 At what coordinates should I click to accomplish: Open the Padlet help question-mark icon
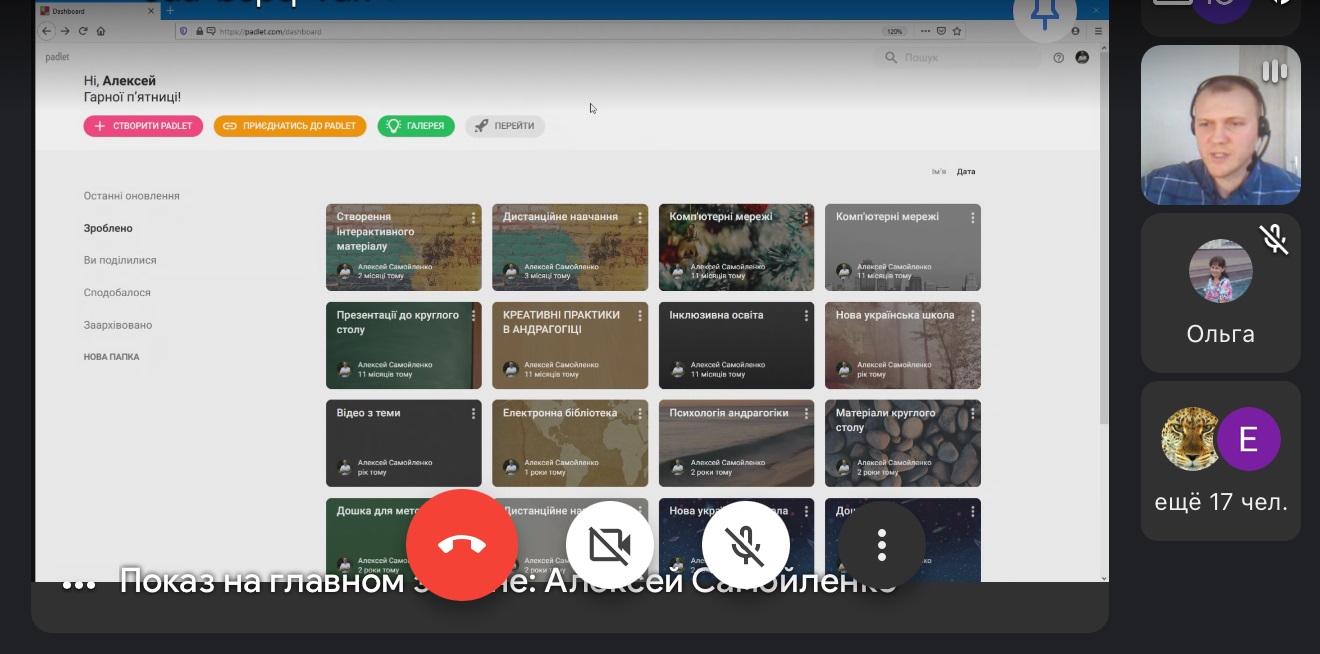(x=1059, y=58)
